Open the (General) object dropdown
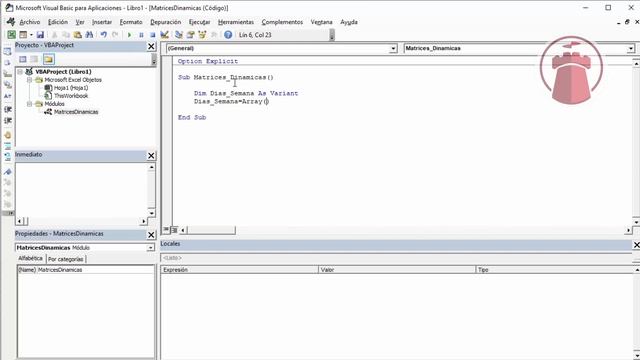The width and height of the screenshot is (640, 360). [x=393, y=49]
